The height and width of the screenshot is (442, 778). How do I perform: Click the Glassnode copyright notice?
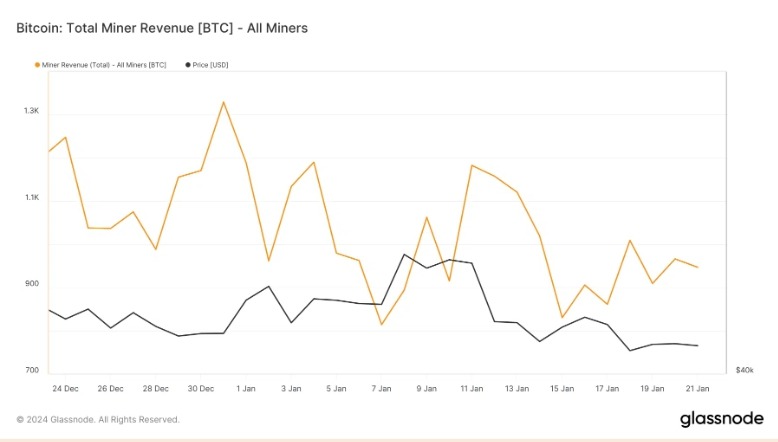tap(98, 419)
